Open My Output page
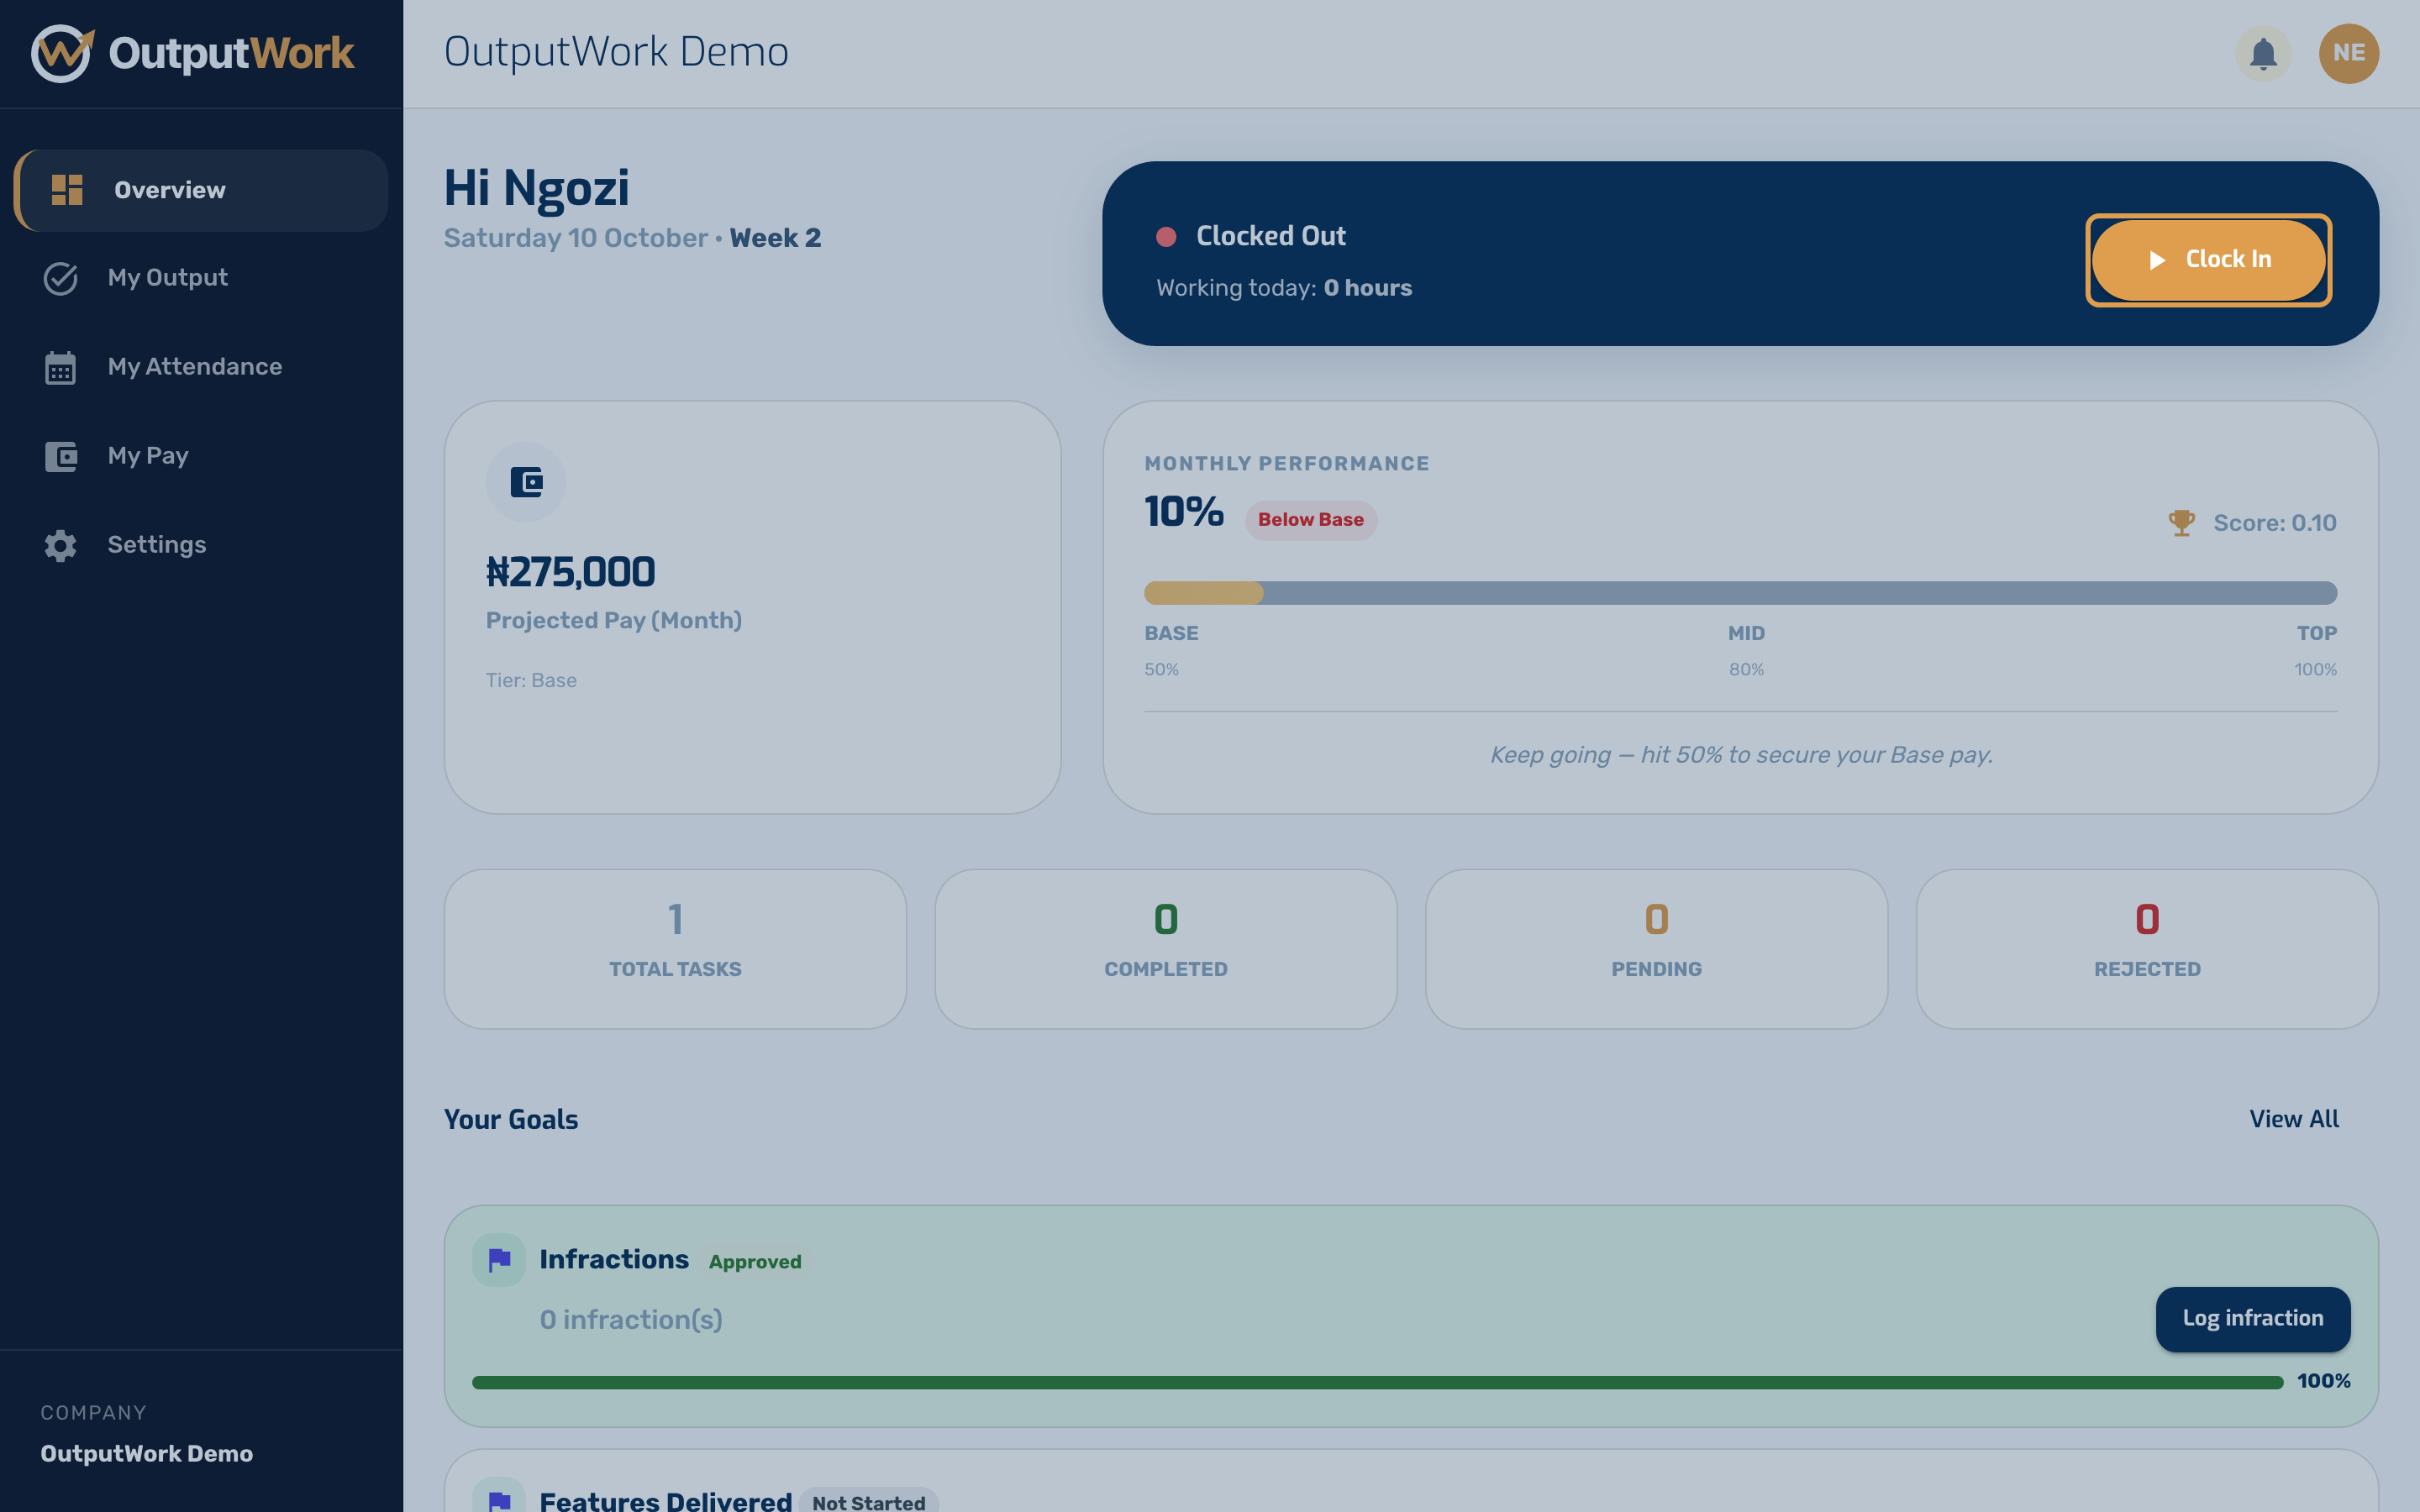2420x1512 pixels. pos(201,278)
